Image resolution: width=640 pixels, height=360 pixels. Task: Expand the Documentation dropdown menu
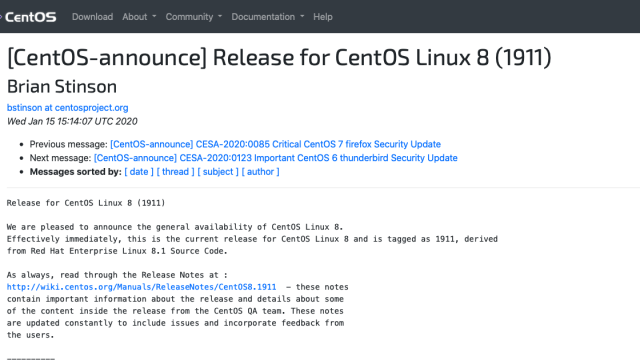pos(268,17)
